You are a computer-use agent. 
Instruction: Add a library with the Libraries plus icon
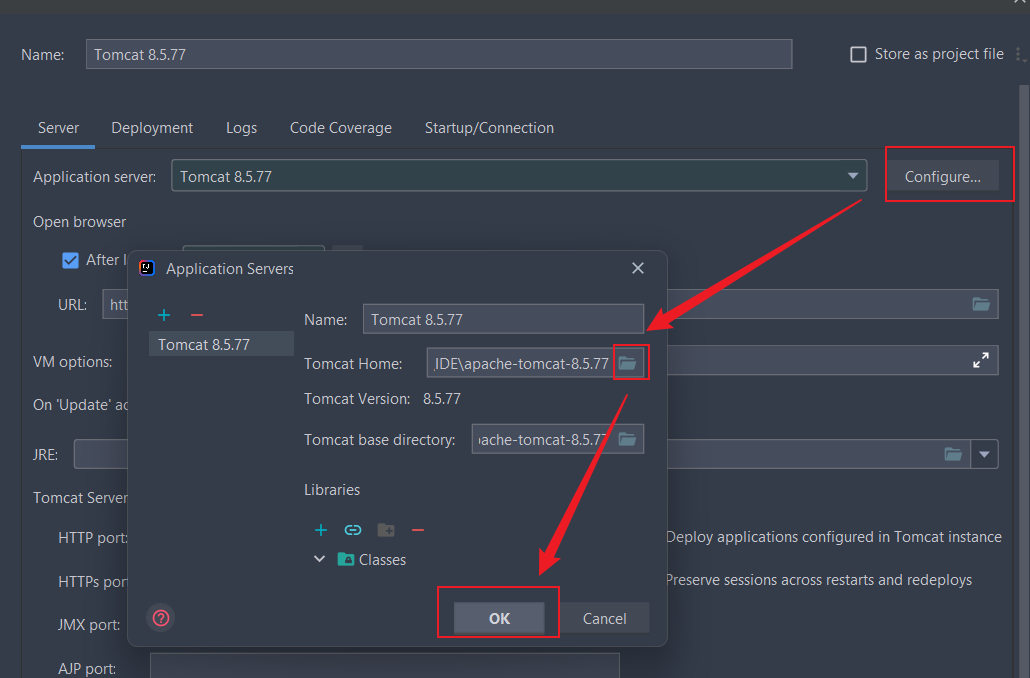pyautogui.click(x=321, y=530)
